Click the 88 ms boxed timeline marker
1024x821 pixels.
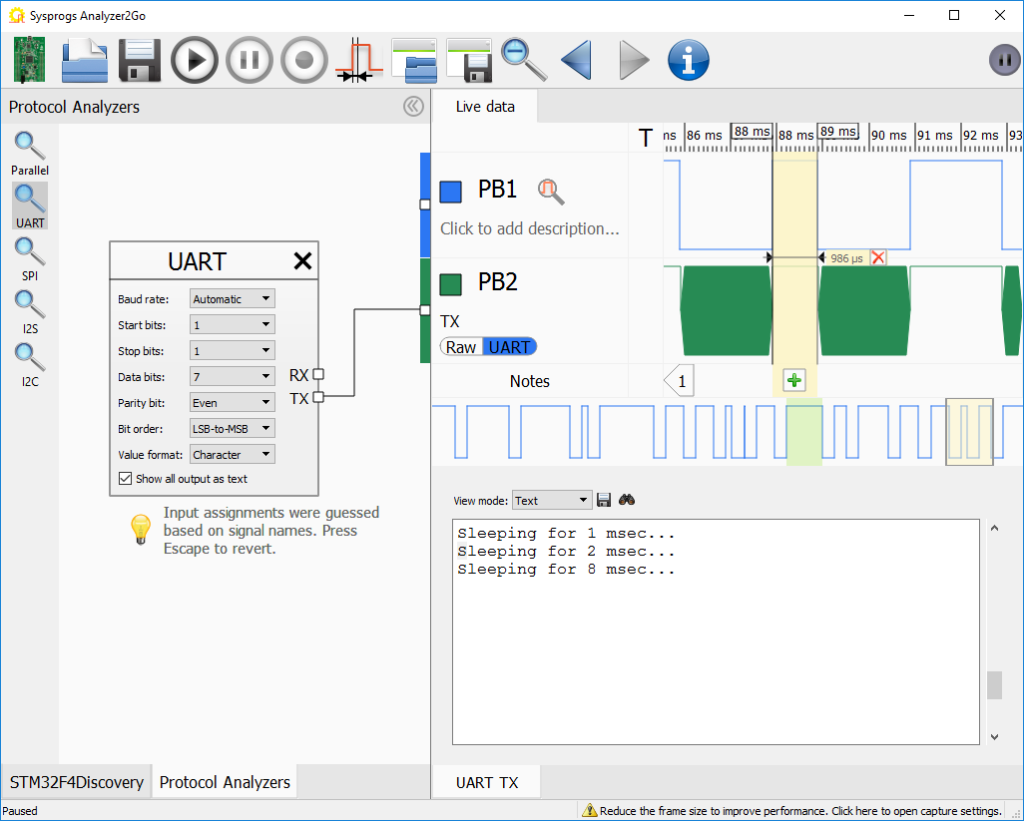point(751,131)
